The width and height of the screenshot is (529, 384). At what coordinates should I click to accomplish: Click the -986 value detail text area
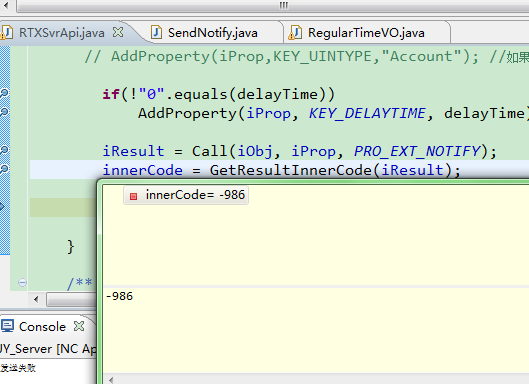(316, 330)
